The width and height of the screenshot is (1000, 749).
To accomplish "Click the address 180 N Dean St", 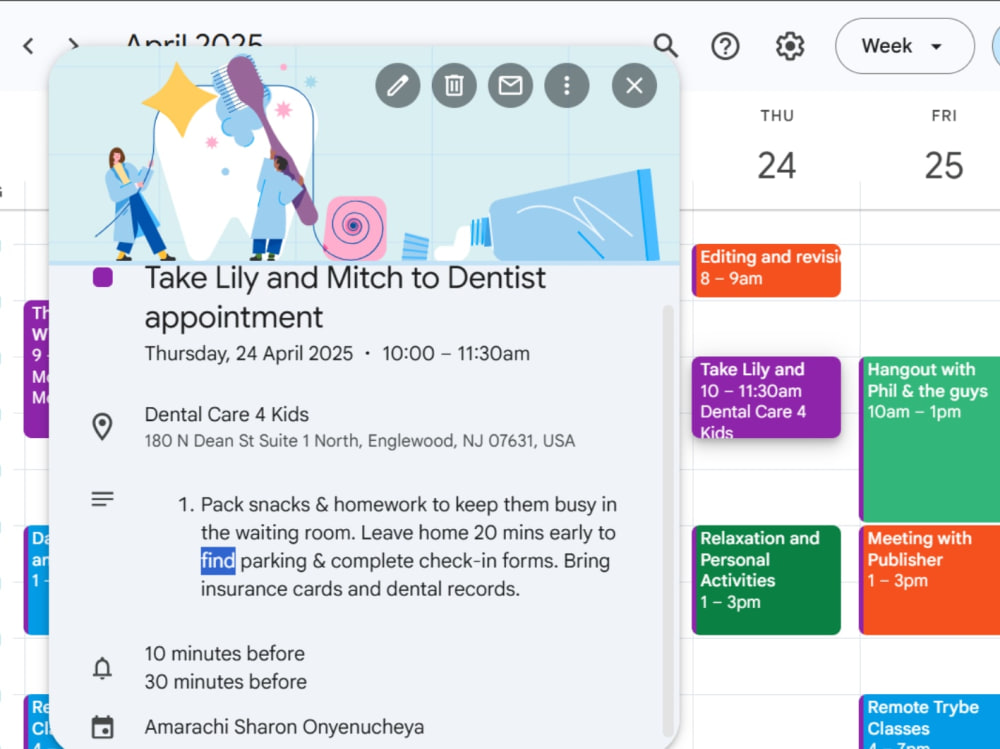I will [360, 441].
